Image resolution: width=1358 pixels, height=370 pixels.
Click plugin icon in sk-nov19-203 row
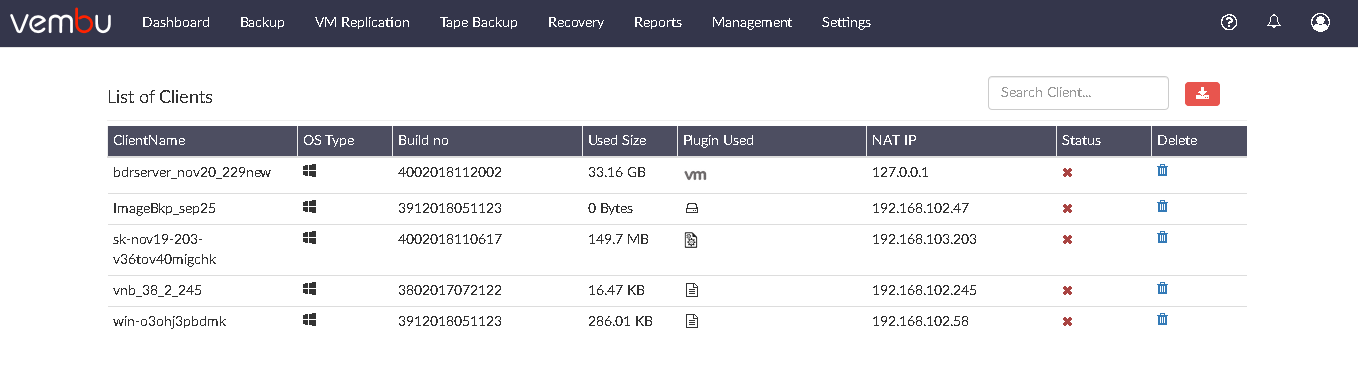690,240
